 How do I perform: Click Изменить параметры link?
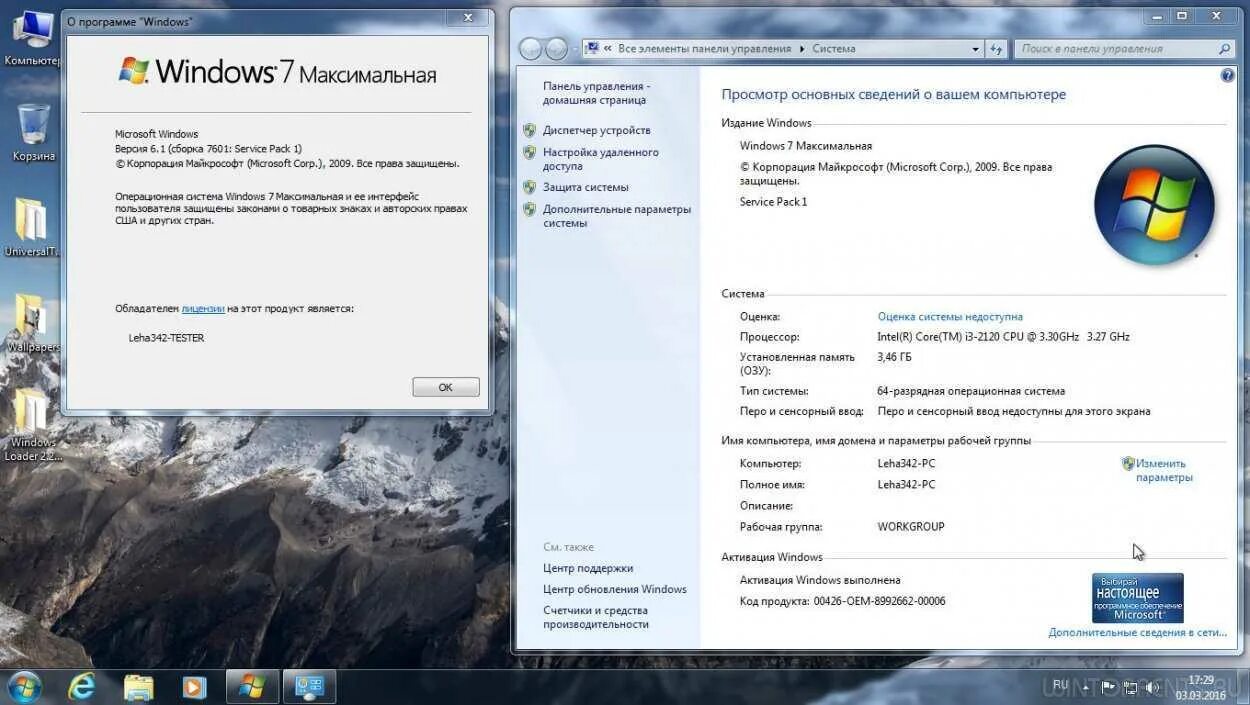click(x=1163, y=470)
